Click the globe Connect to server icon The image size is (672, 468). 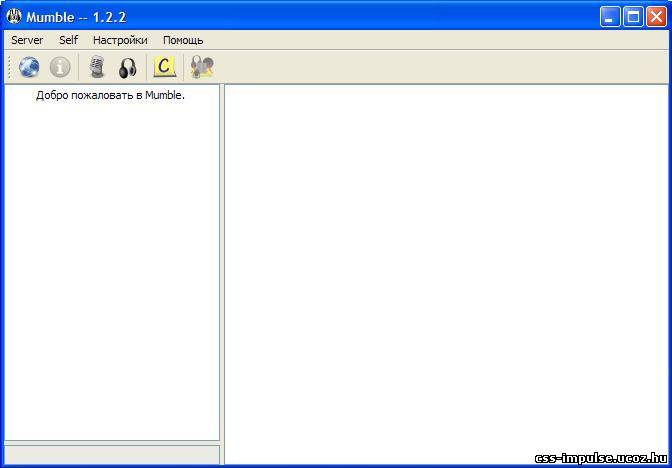29,67
